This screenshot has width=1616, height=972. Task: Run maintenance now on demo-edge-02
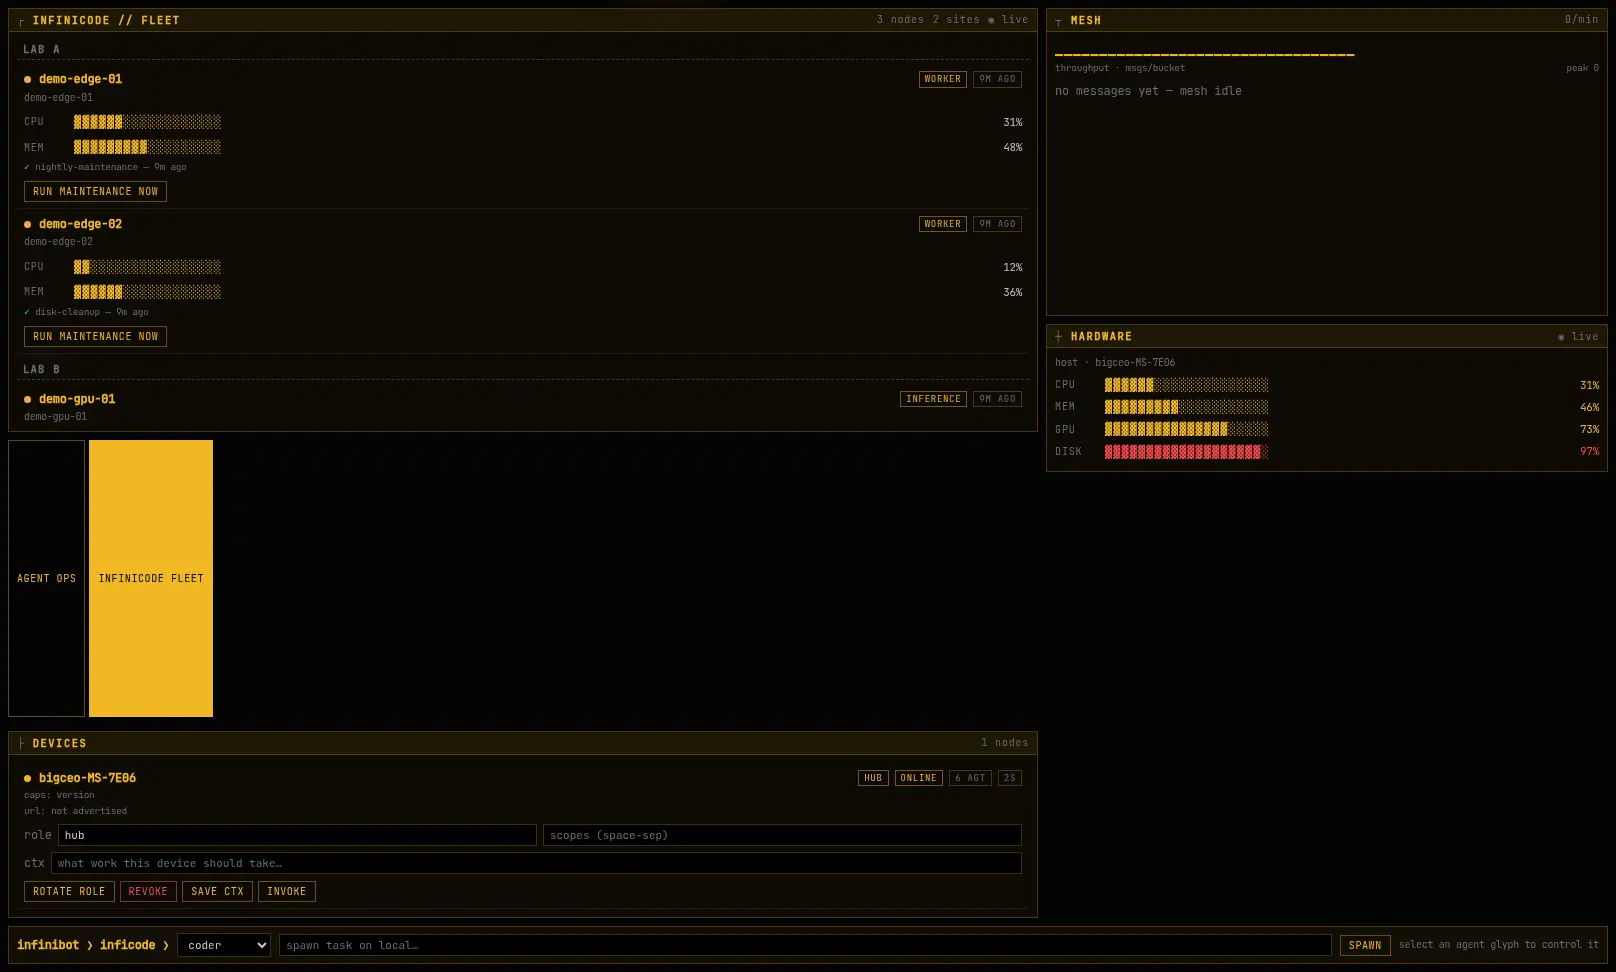click(x=95, y=336)
